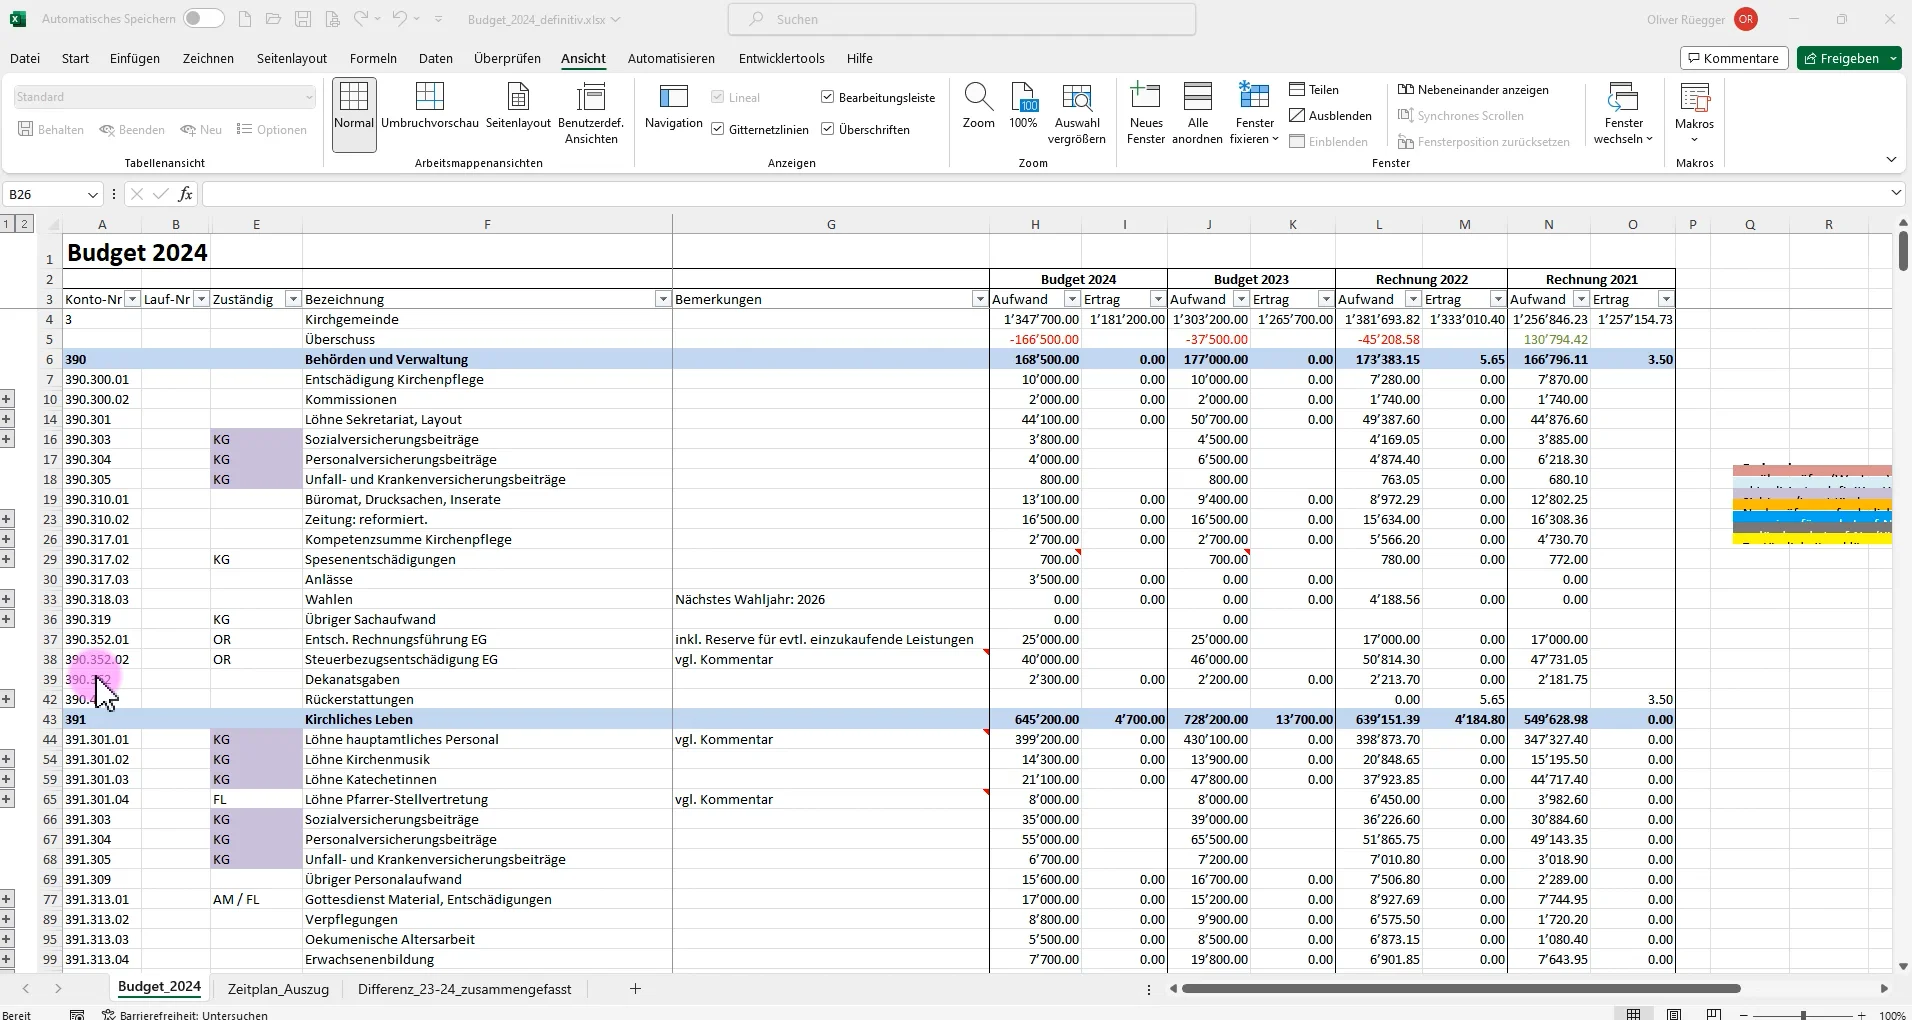
Task: Click Ausblenden hide window
Action: (x=1330, y=116)
